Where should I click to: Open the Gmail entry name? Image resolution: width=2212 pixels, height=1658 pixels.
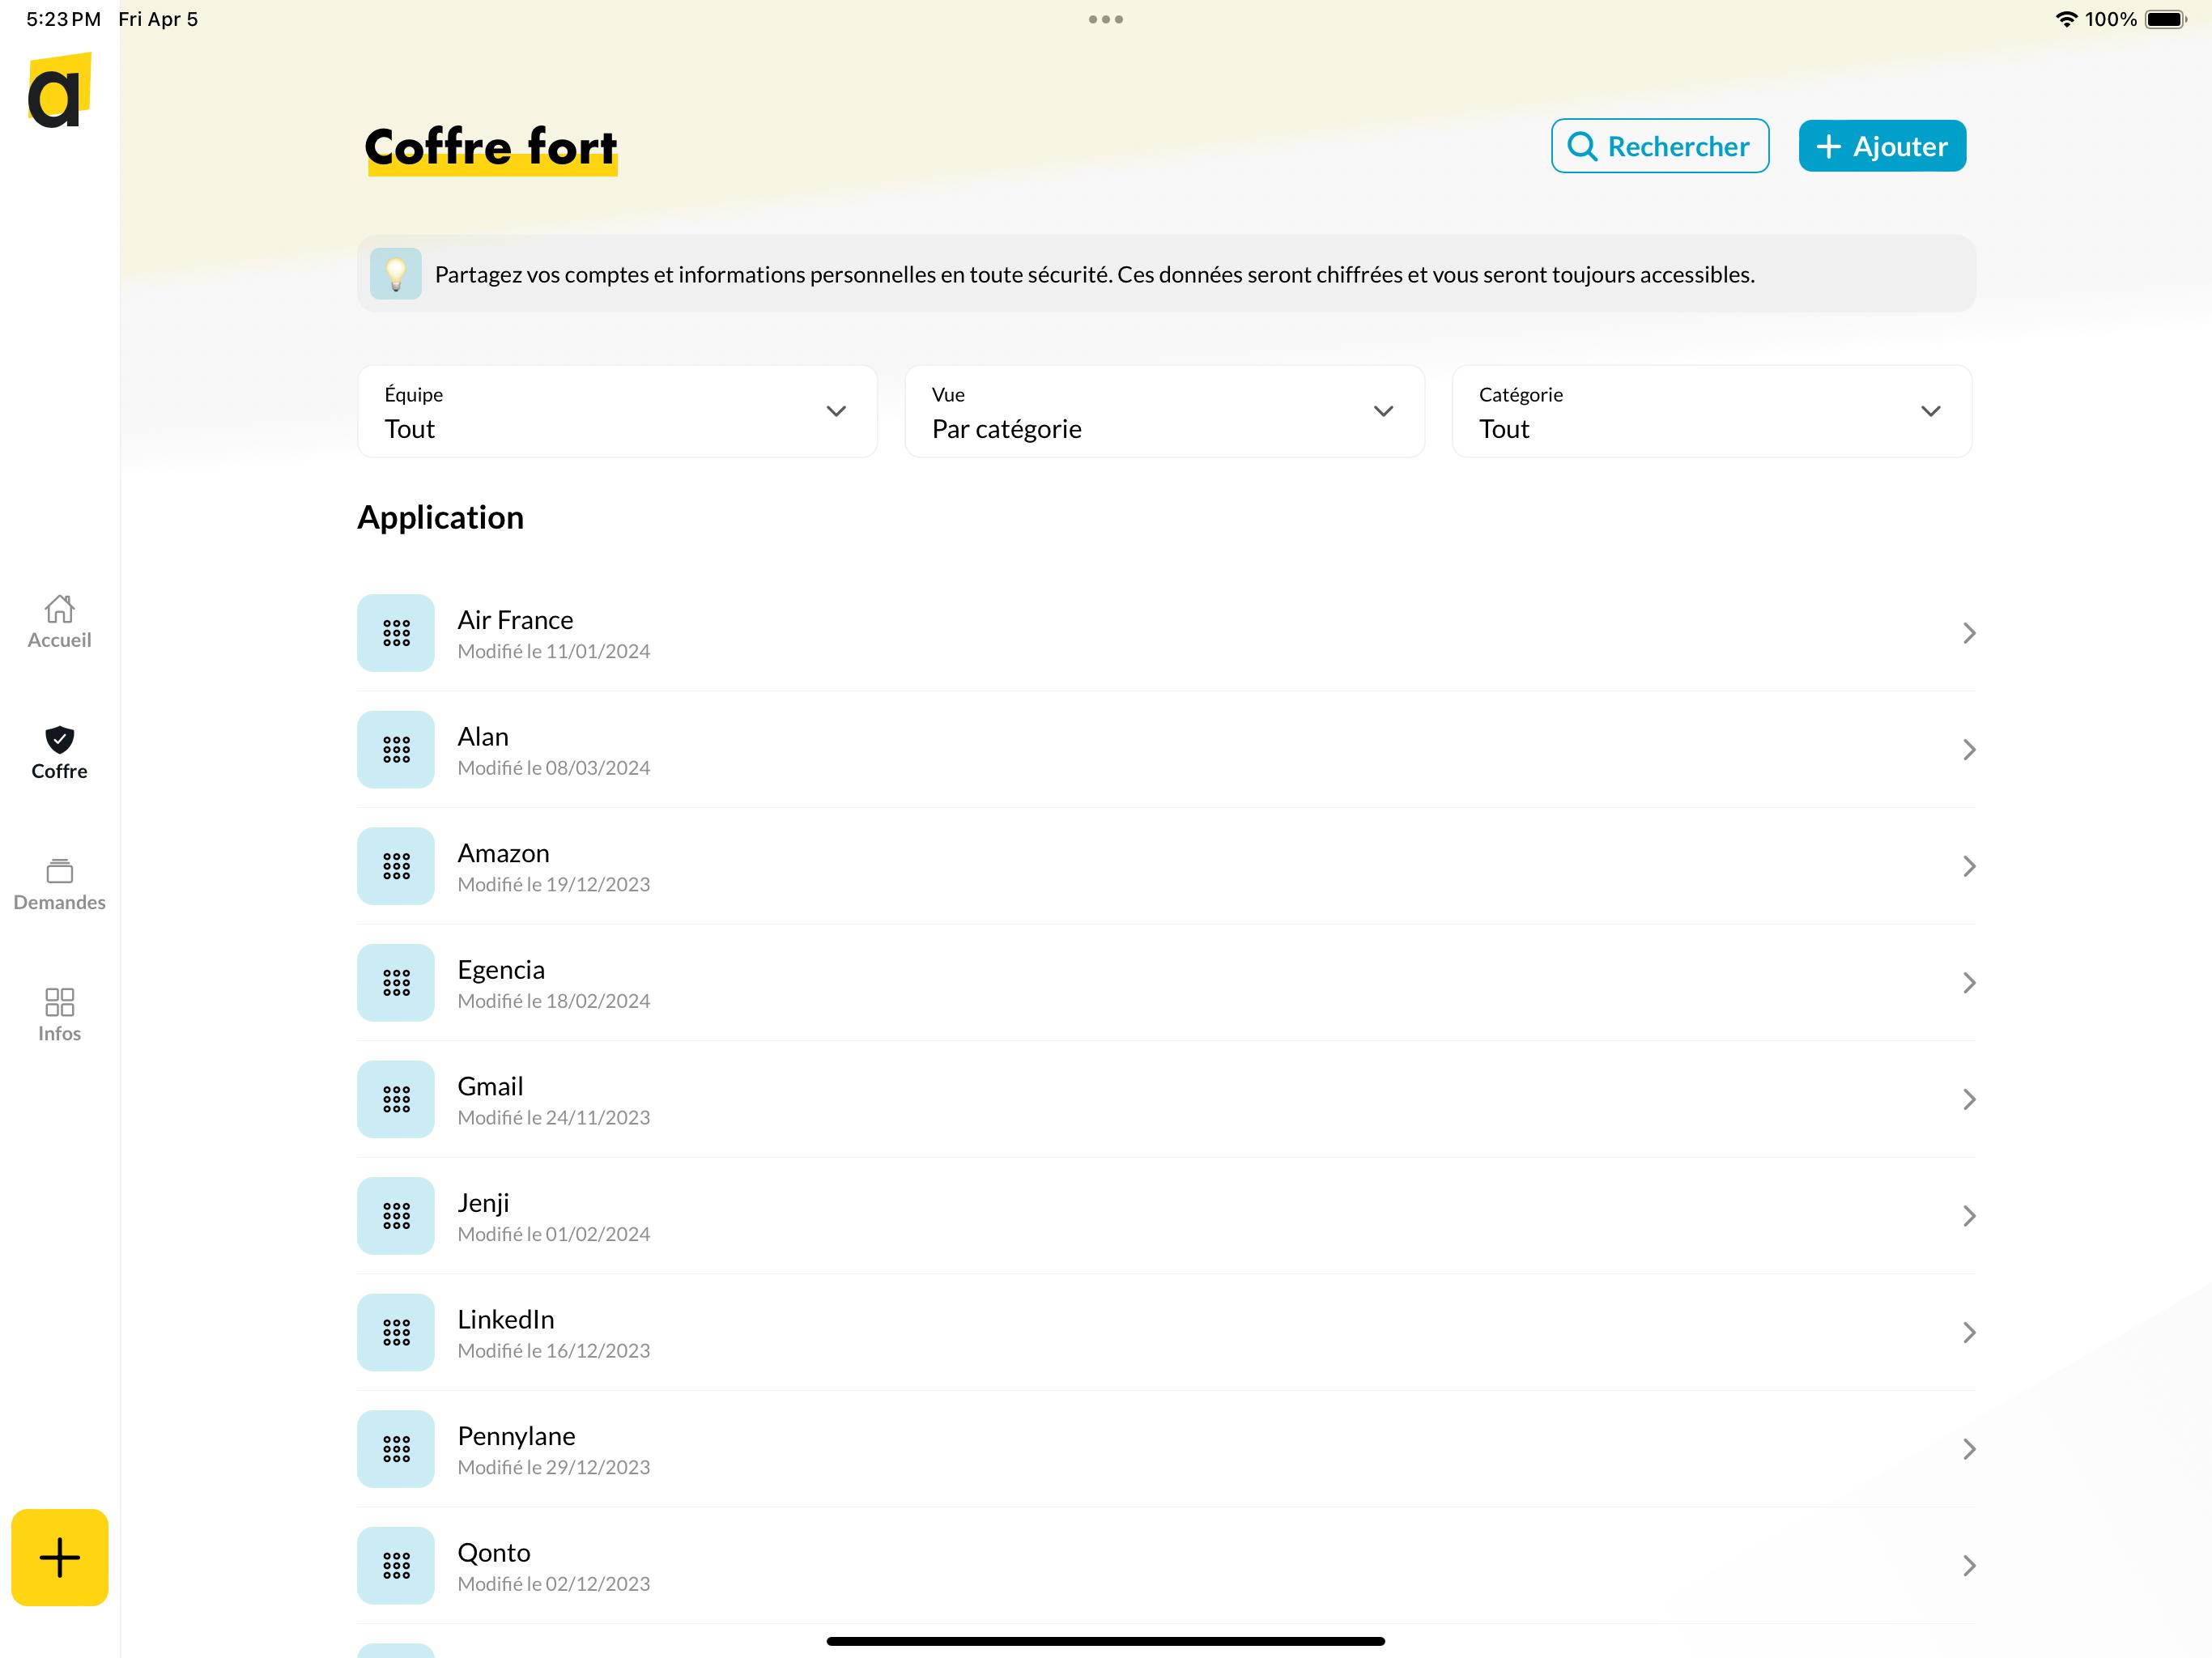(490, 1086)
